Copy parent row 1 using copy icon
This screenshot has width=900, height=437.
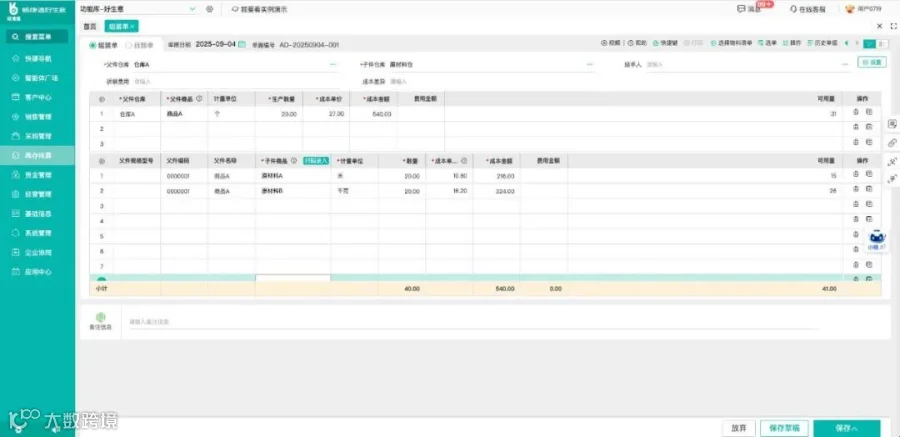click(x=869, y=113)
